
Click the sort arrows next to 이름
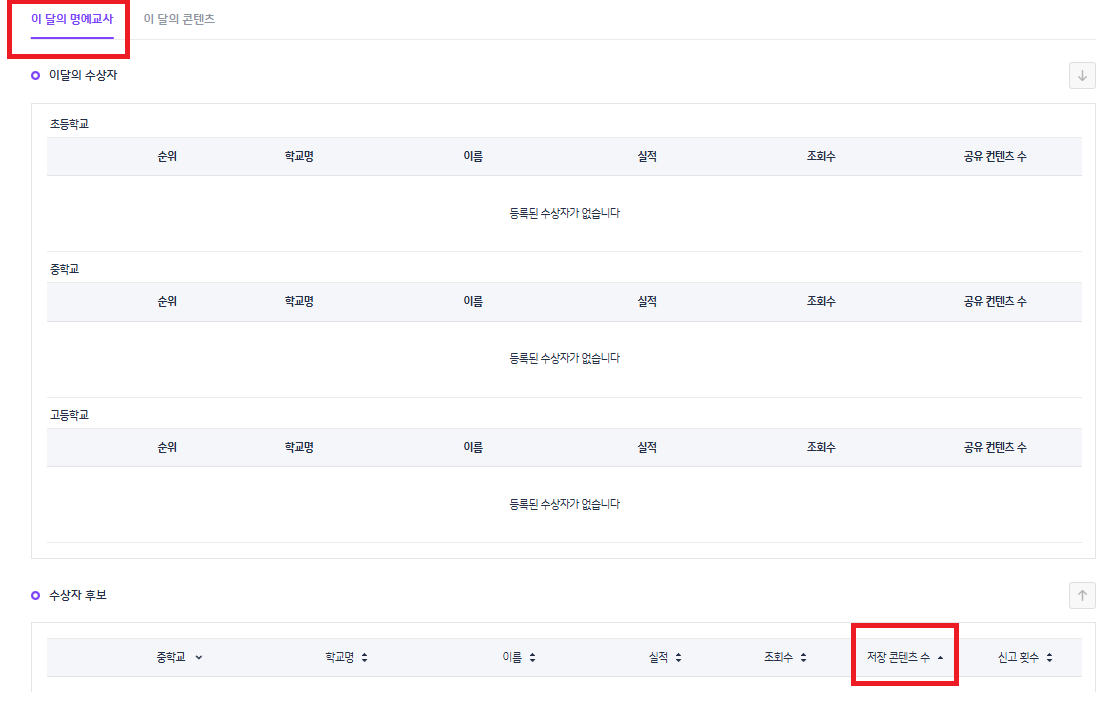pos(532,658)
